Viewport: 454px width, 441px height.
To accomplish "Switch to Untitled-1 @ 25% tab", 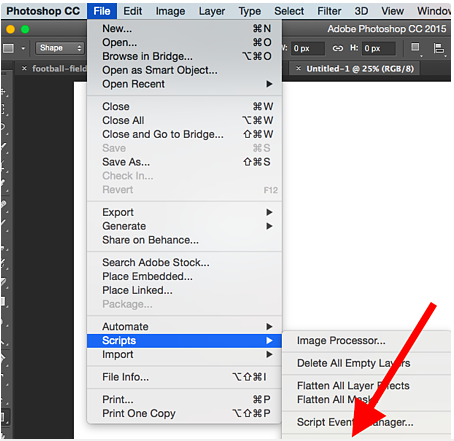I will [x=360, y=69].
